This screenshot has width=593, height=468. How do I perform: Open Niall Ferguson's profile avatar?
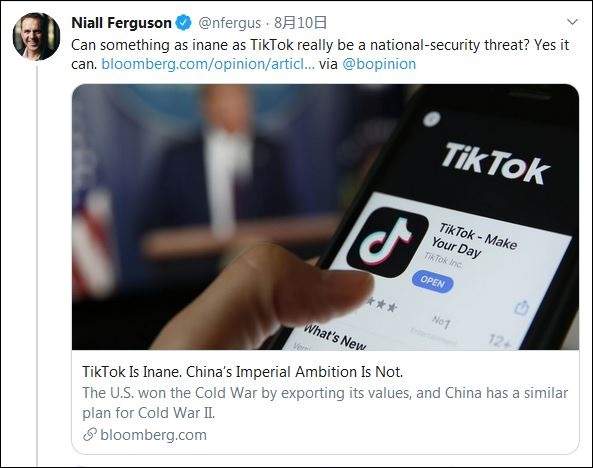coord(36,37)
